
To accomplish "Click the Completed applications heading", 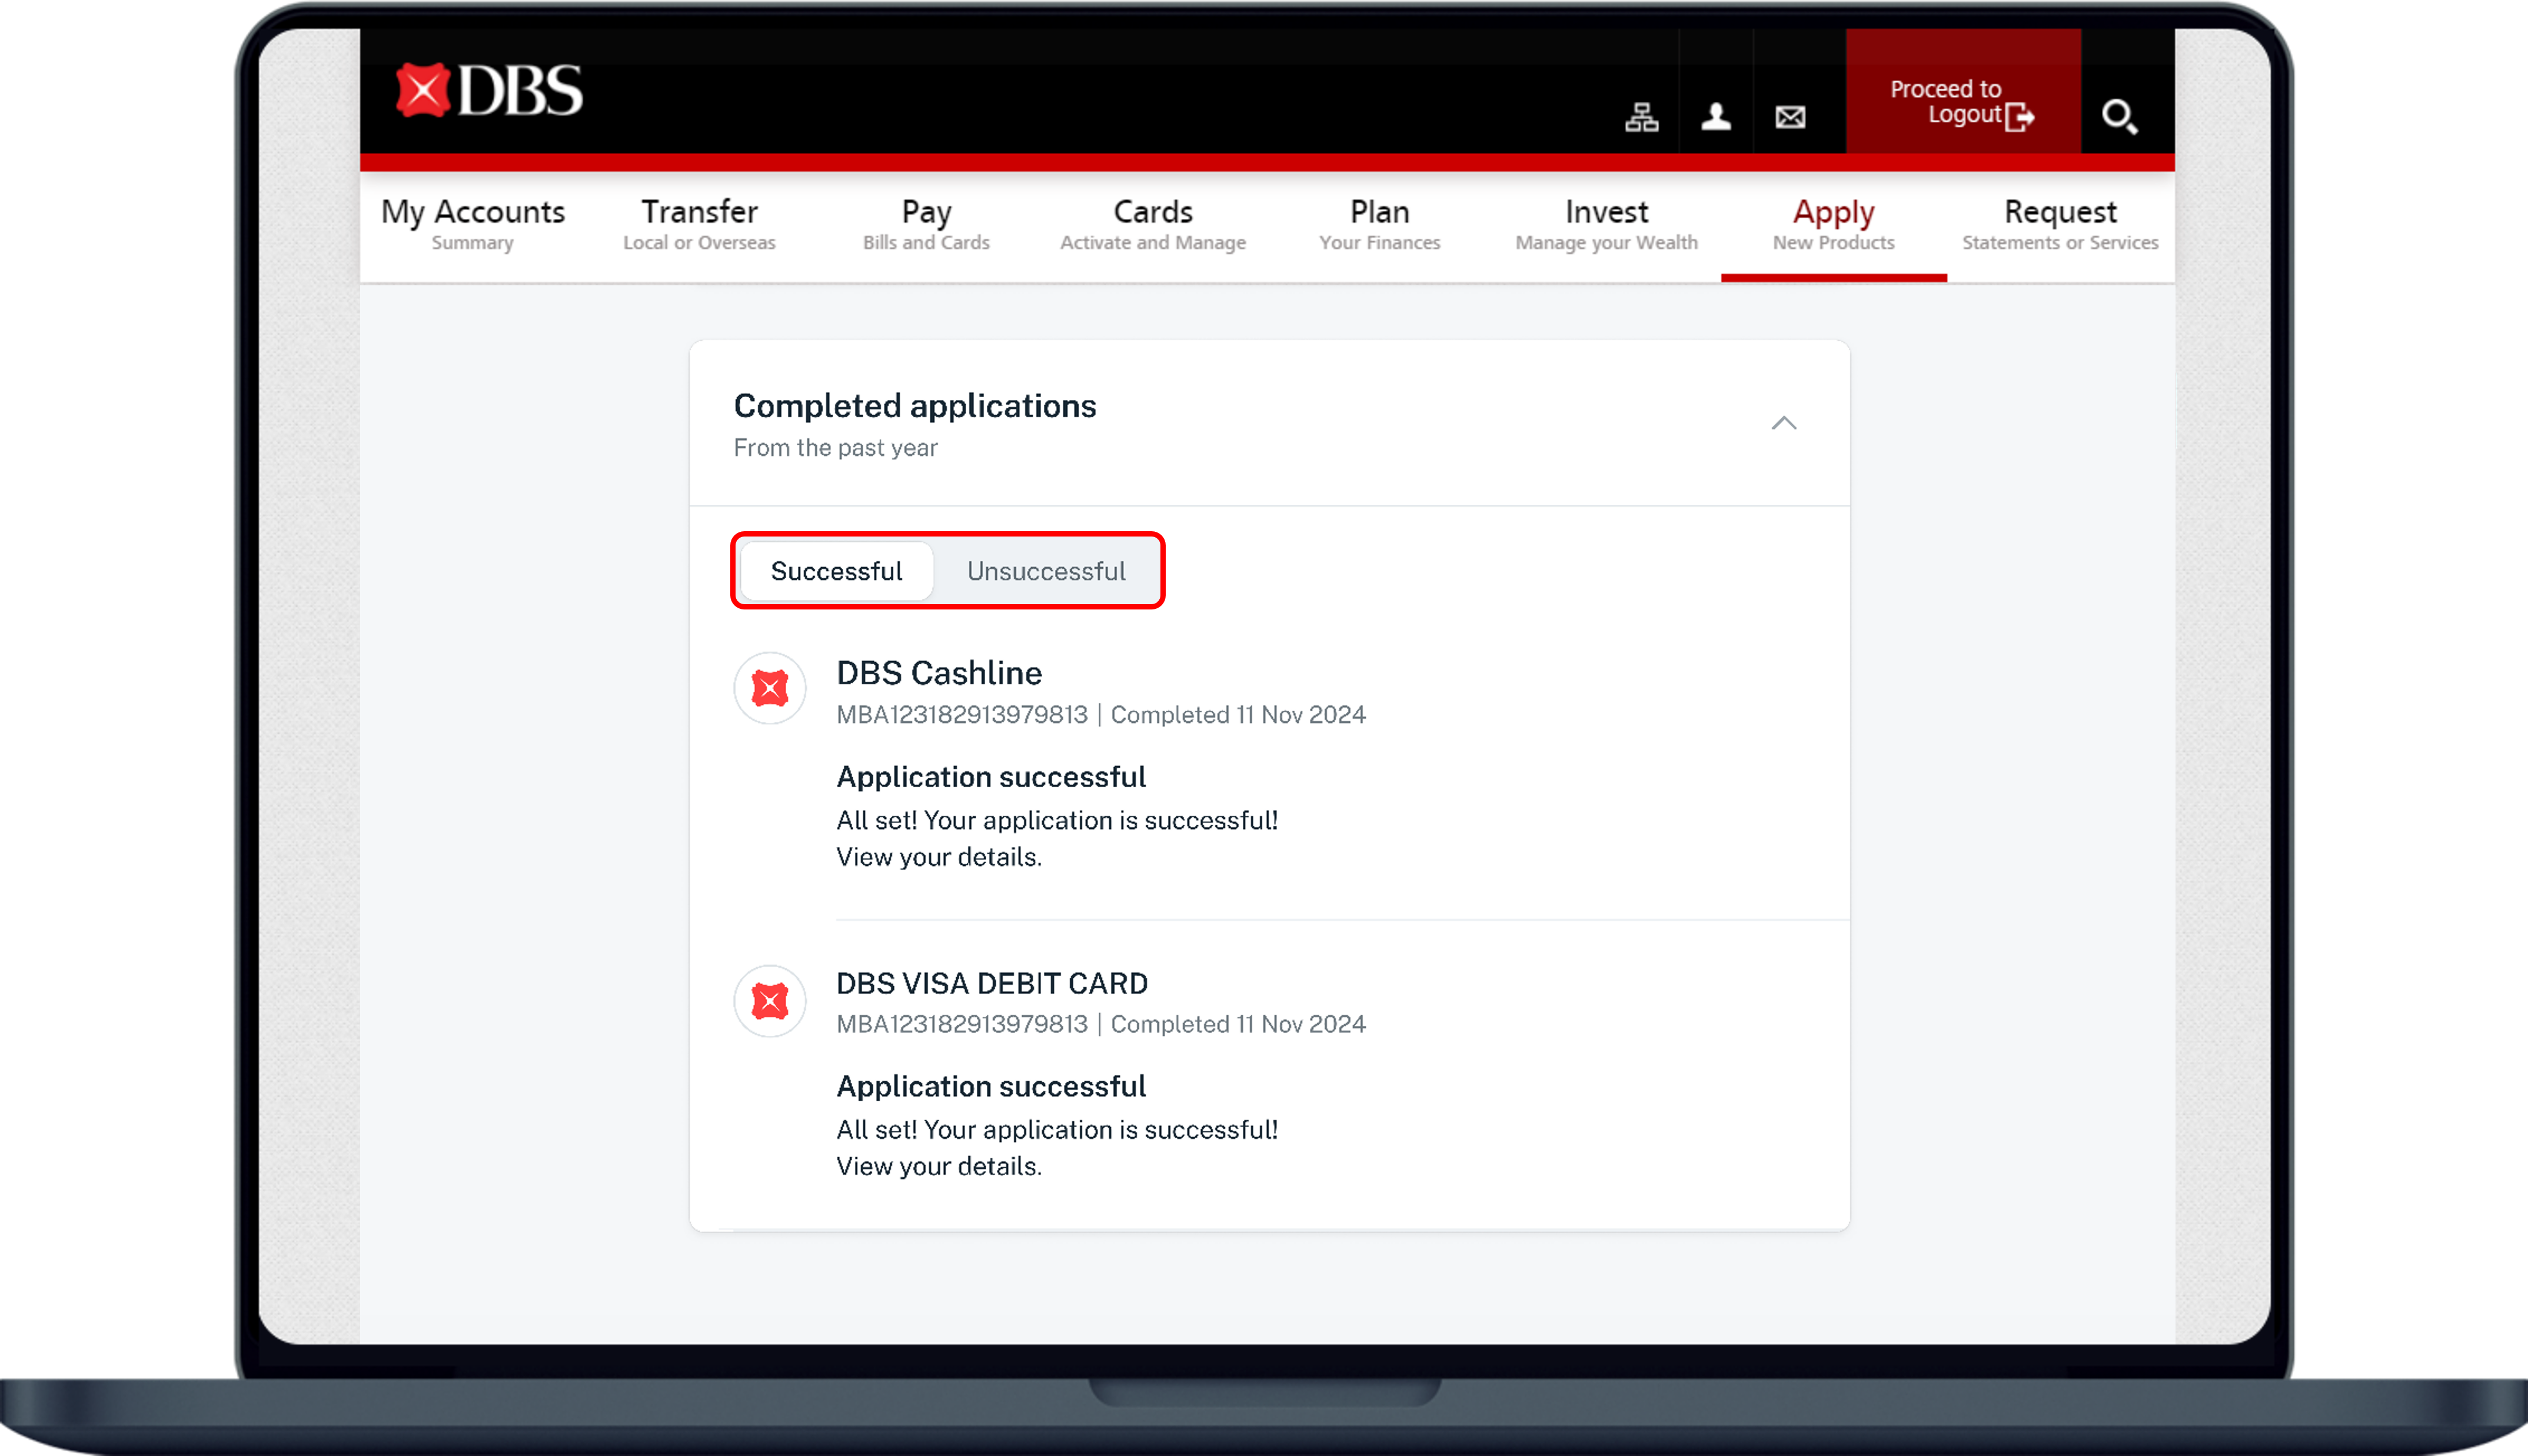I will pos(915,406).
